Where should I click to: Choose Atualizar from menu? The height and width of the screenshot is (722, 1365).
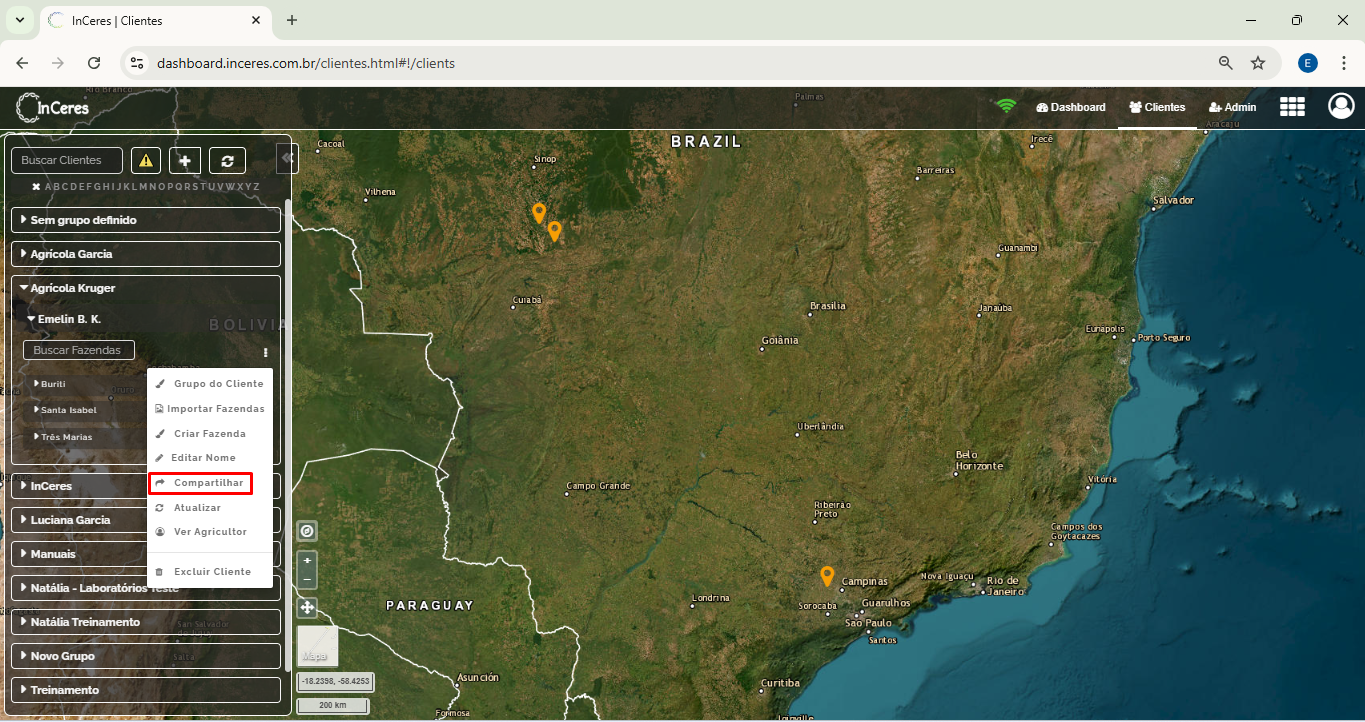pos(210,508)
